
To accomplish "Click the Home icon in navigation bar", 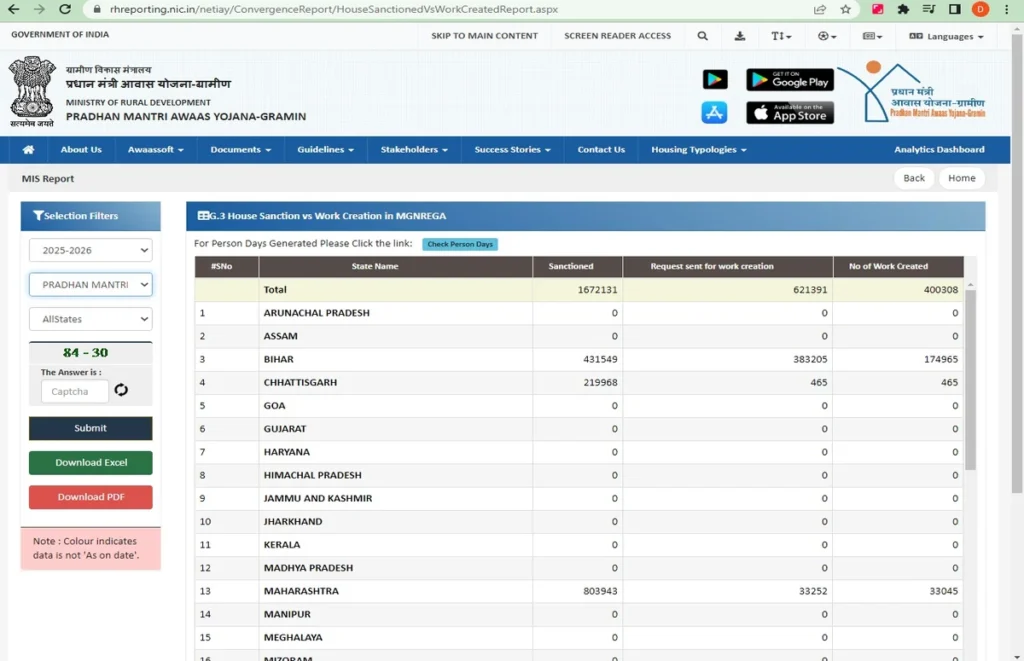I will pos(28,150).
